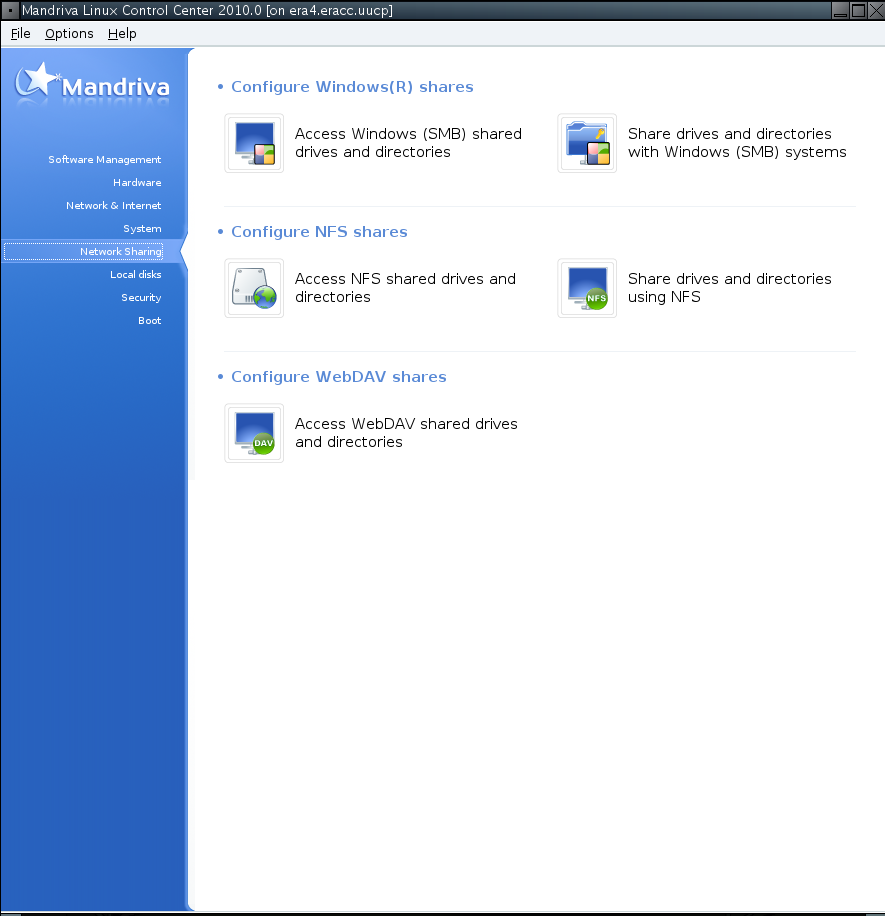Open the Help menu
The image size is (885, 916).
coord(122,34)
